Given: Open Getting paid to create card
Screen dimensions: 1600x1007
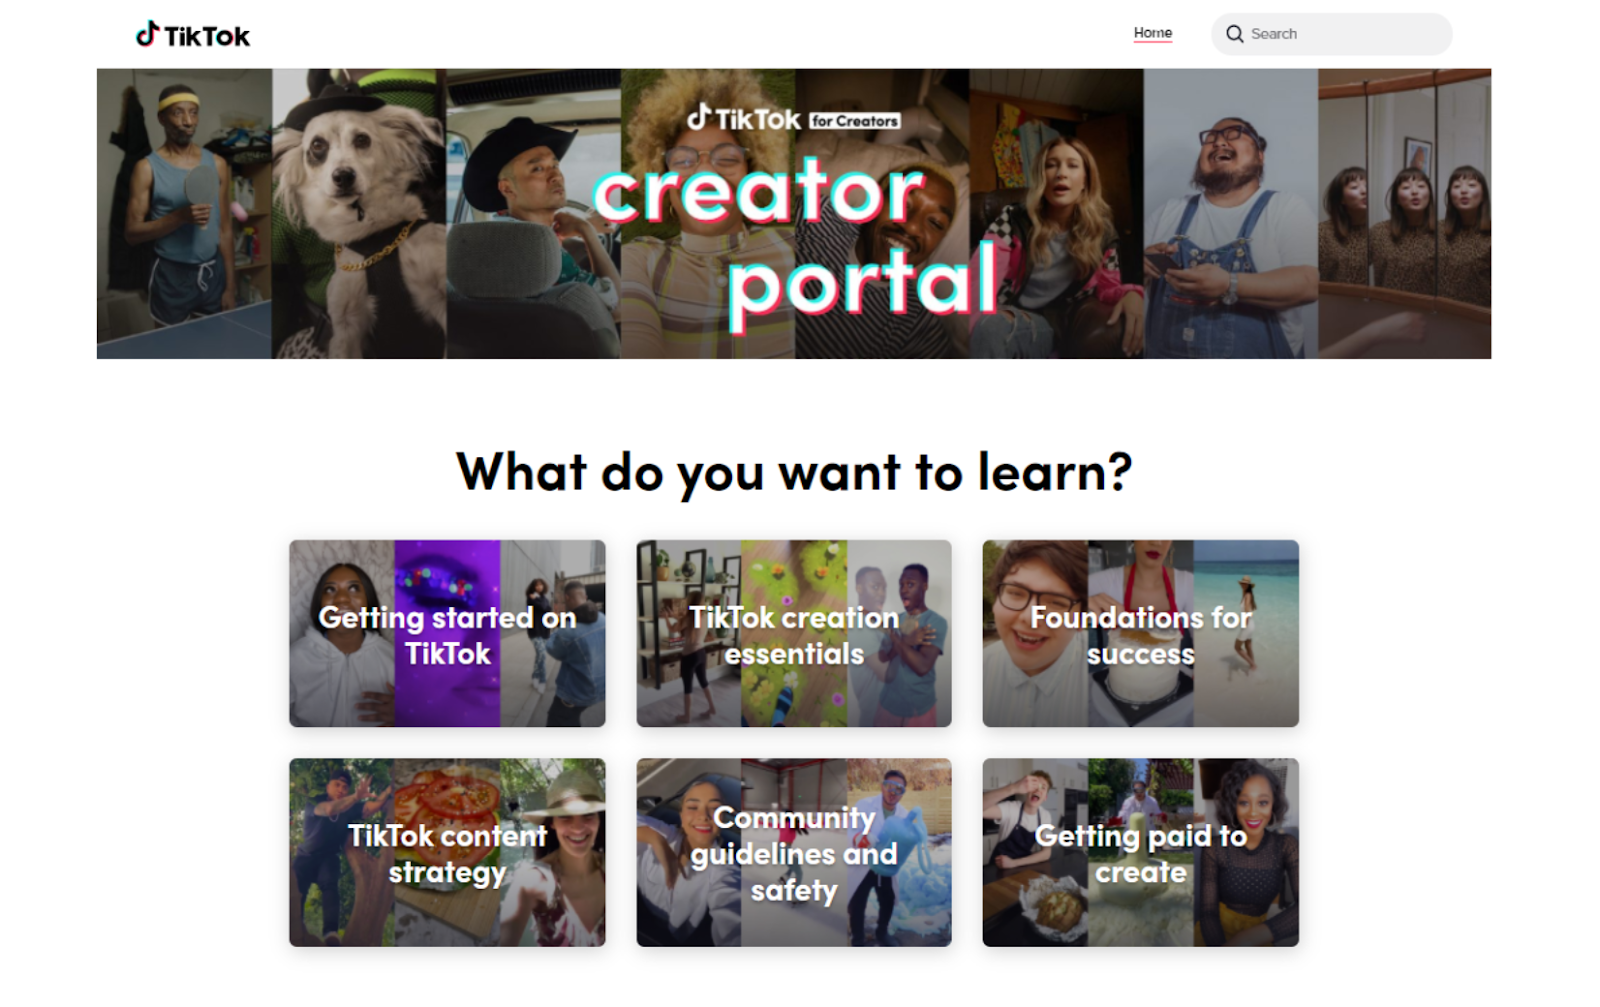Looking at the screenshot, I should coord(1140,852).
